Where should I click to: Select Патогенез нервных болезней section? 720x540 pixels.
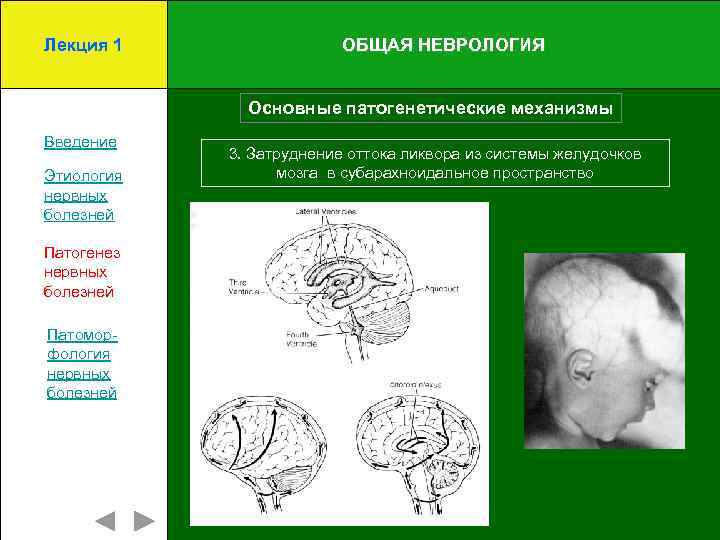click(x=82, y=272)
